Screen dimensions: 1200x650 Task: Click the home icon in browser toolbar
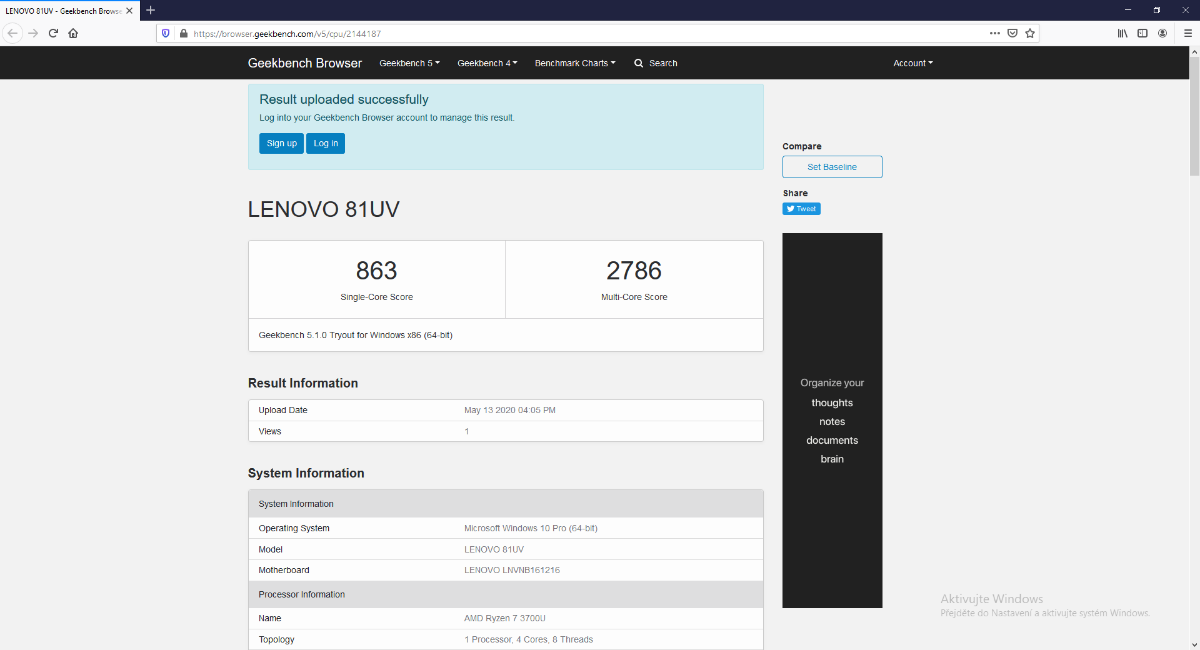tap(73, 33)
